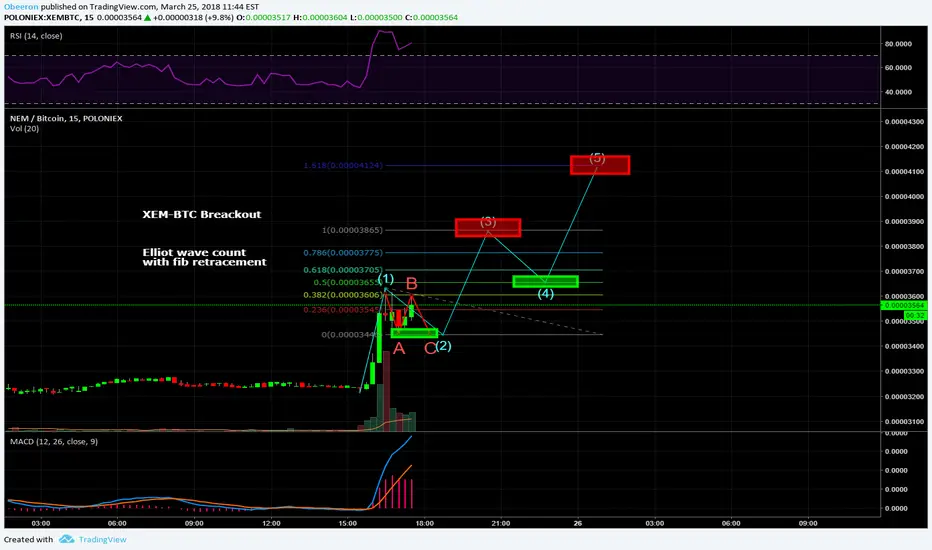Select the 0.618(0.00003705) fib label
The image size is (932, 550).
coord(343,269)
